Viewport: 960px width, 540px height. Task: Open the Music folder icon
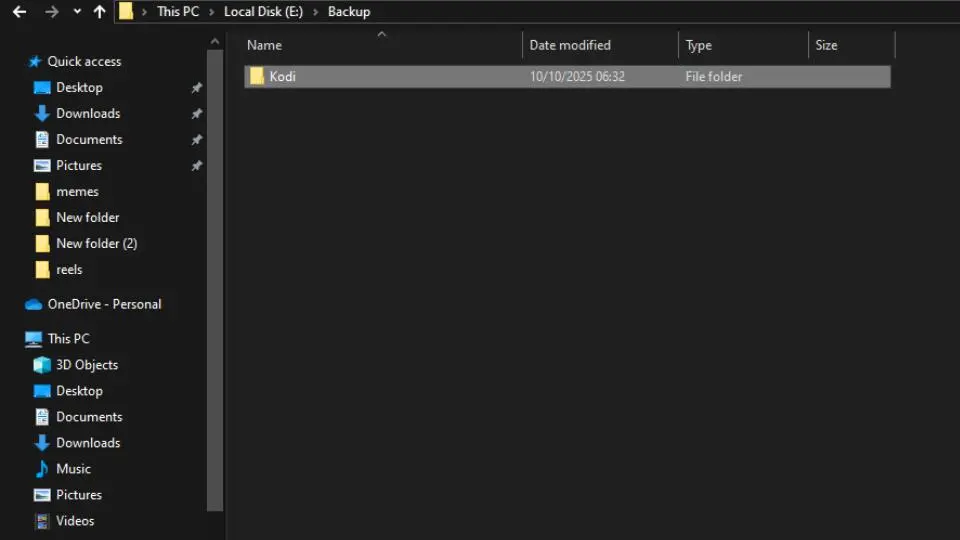tap(42, 469)
